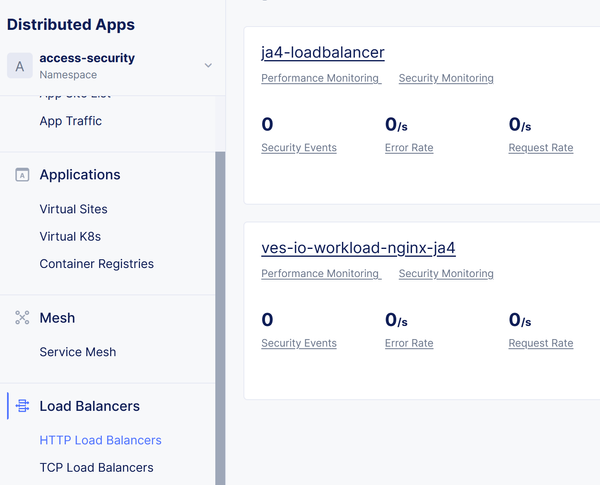Open Virtual Sites in sidebar
Viewport: 600px width, 485px height.
coord(73,209)
